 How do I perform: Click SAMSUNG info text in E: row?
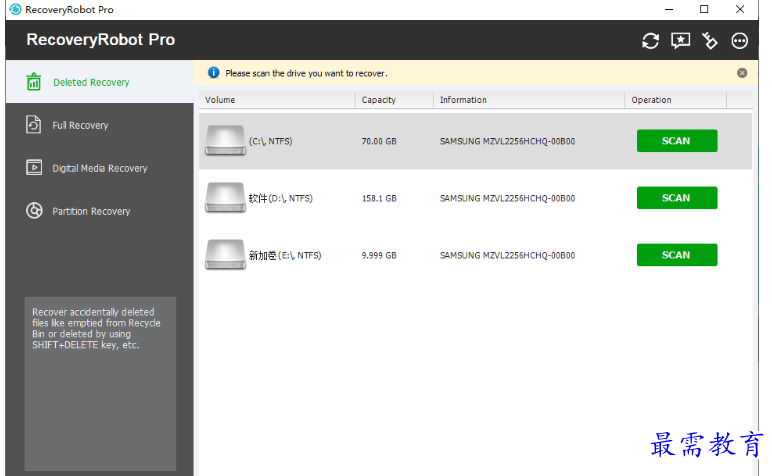click(507, 255)
